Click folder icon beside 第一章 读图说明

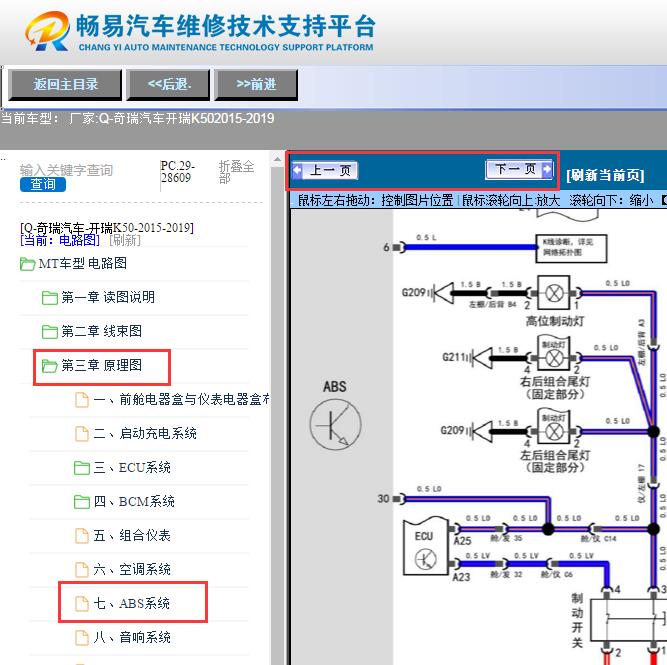point(50,298)
